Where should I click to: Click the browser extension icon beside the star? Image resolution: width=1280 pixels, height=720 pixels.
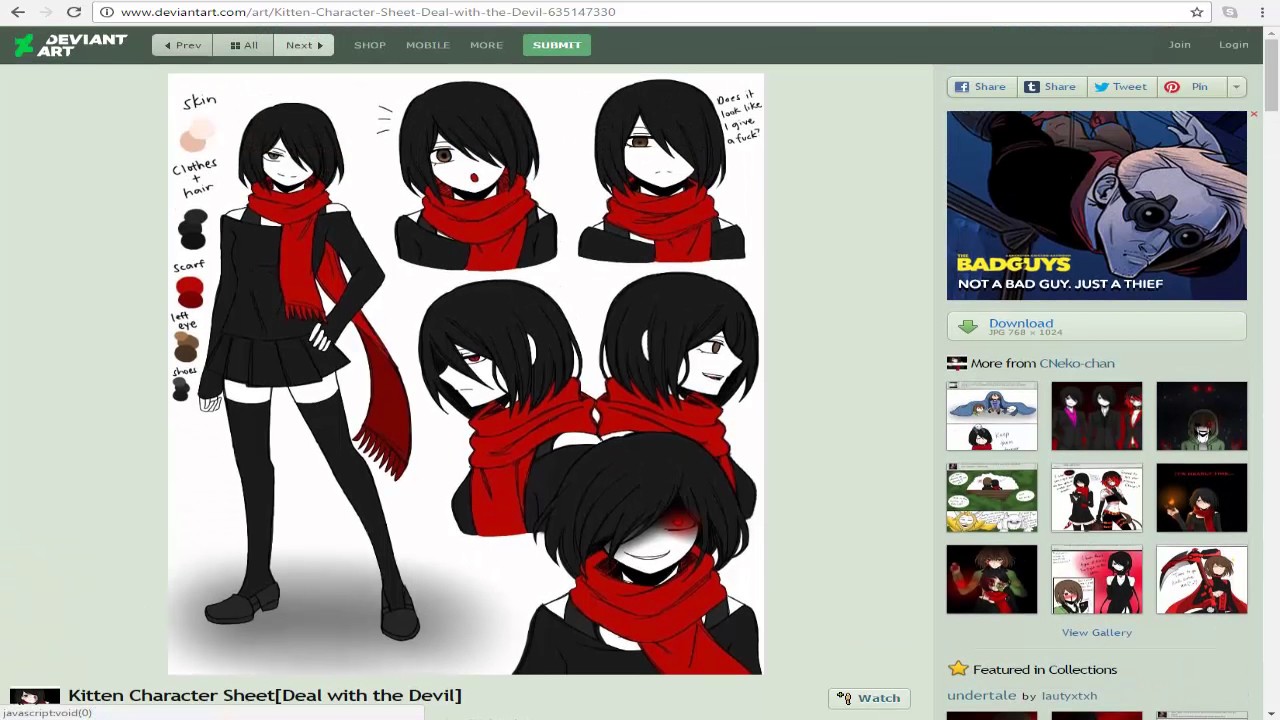[1230, 12]
